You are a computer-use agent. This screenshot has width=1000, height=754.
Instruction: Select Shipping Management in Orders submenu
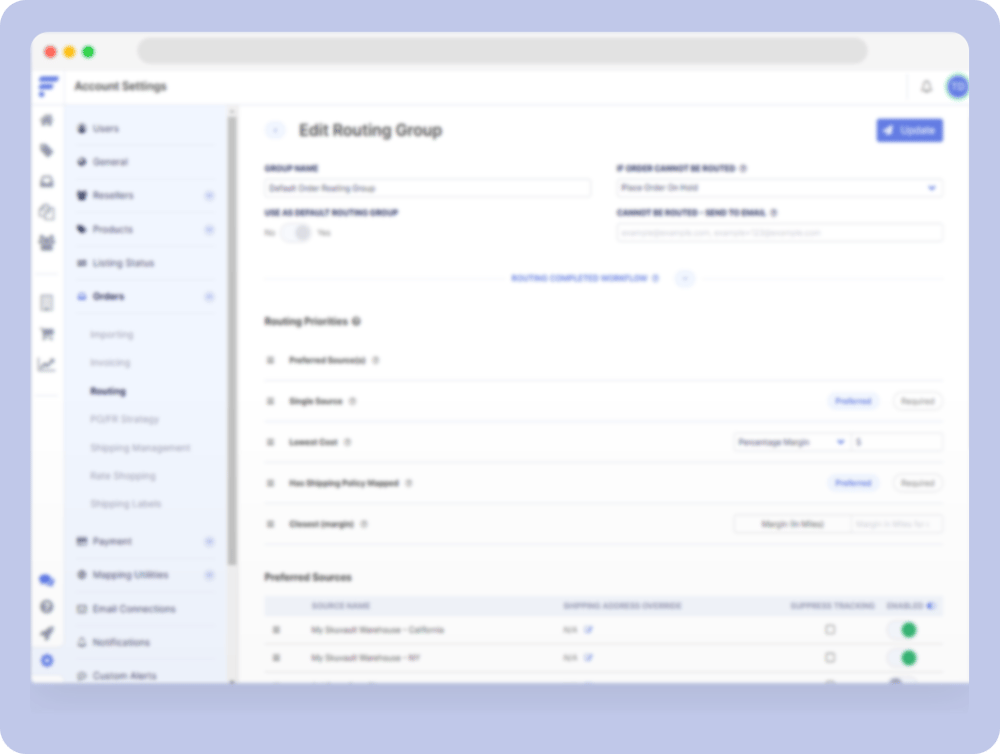(140, 448)
